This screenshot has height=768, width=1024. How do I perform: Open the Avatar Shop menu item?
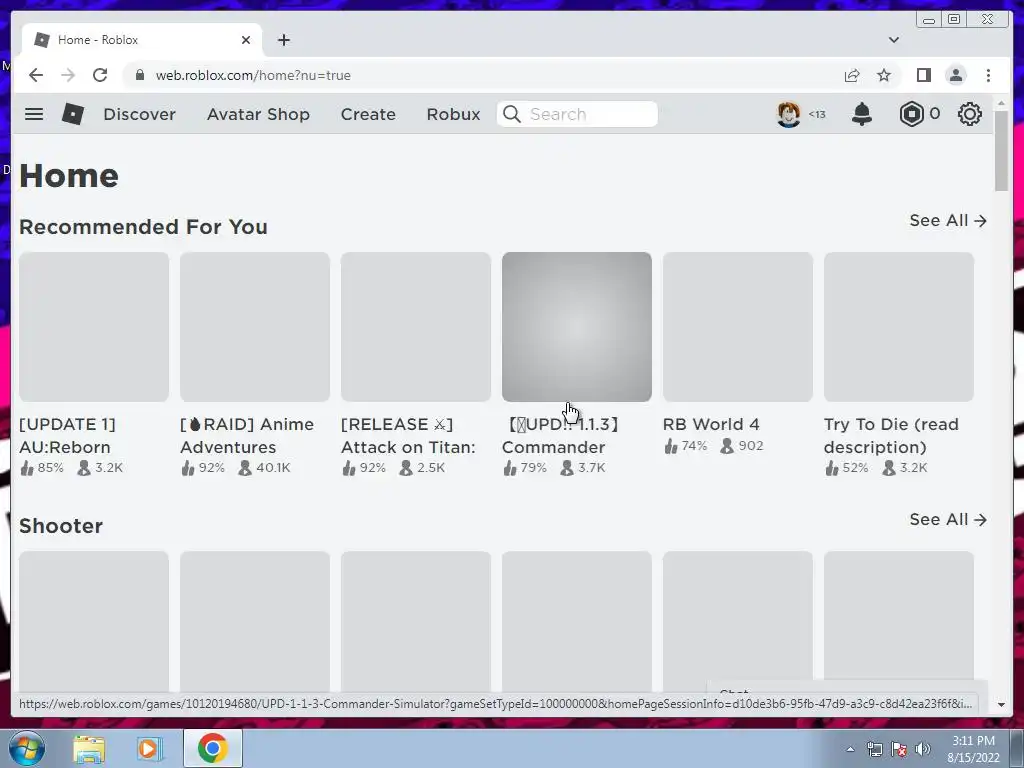click(x=258, y=114)
